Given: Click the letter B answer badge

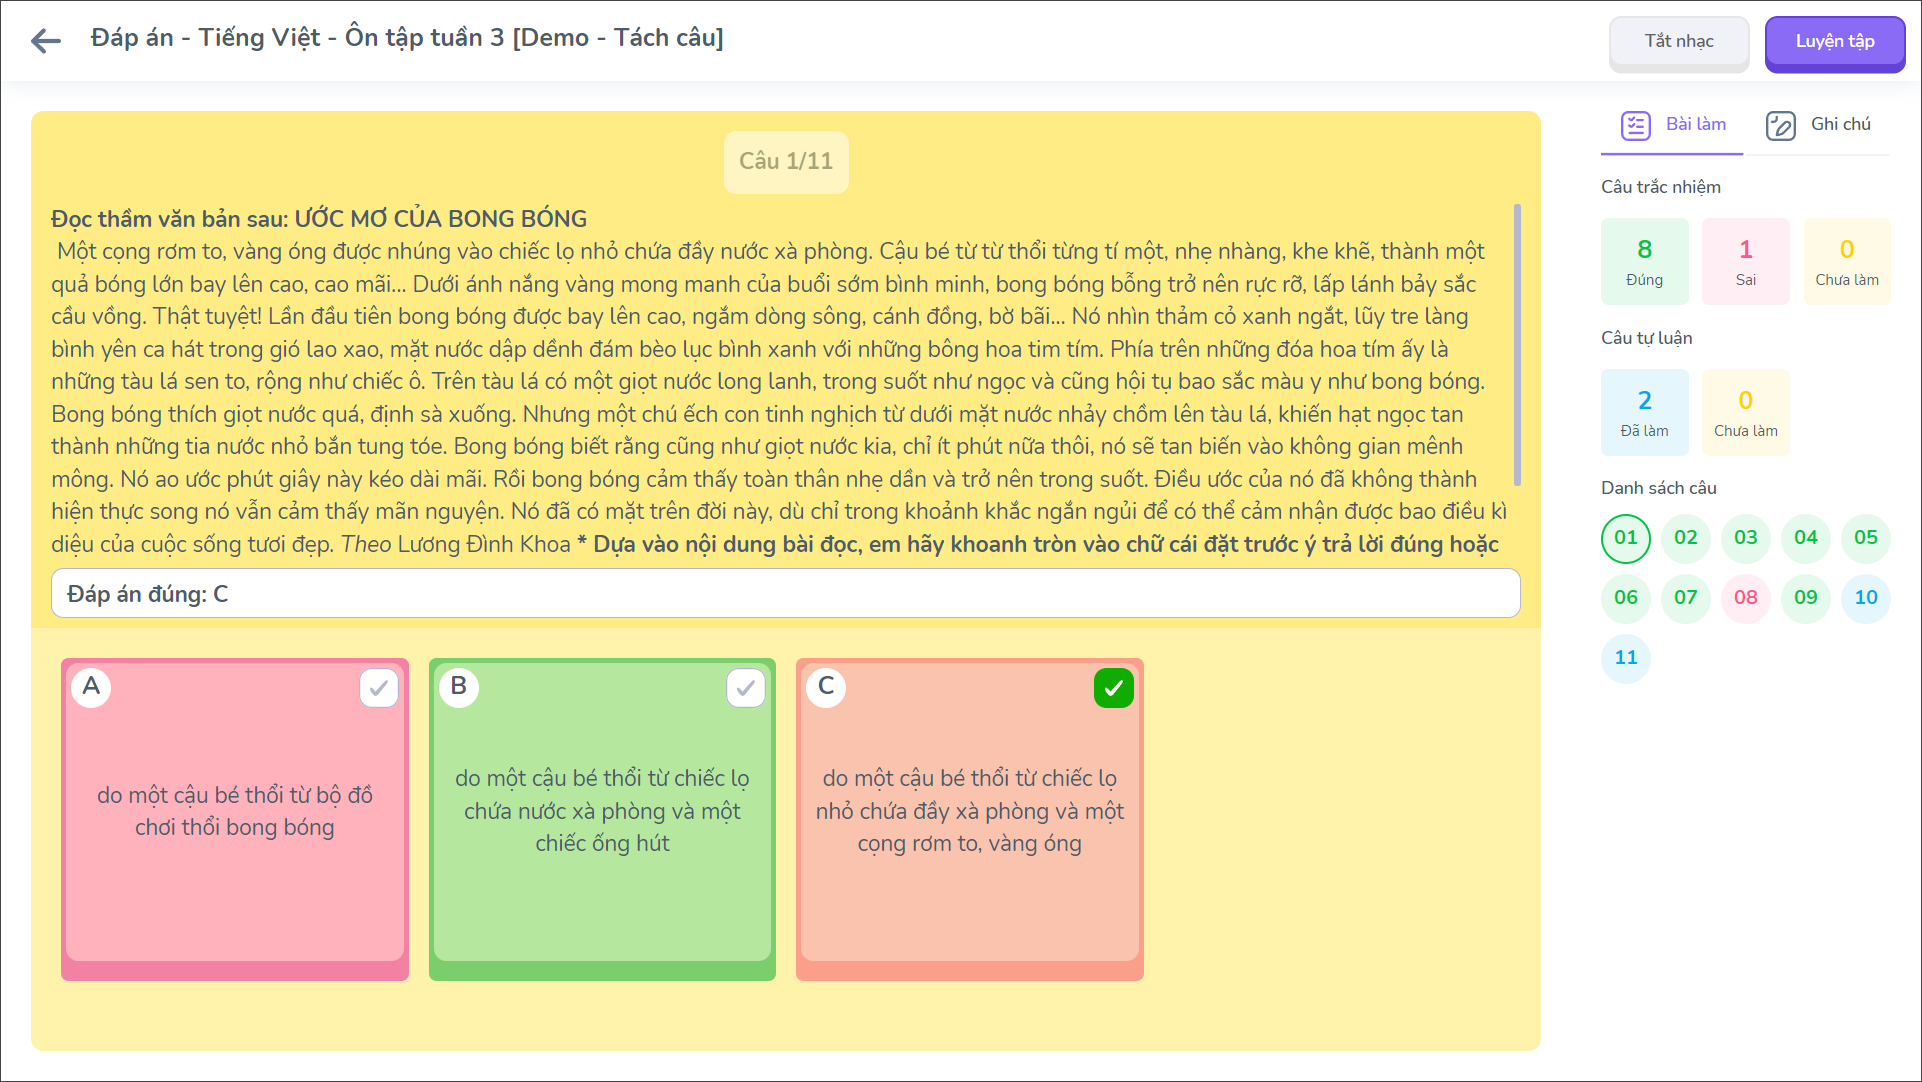Looking at the screenshot, I should (459, 687).
